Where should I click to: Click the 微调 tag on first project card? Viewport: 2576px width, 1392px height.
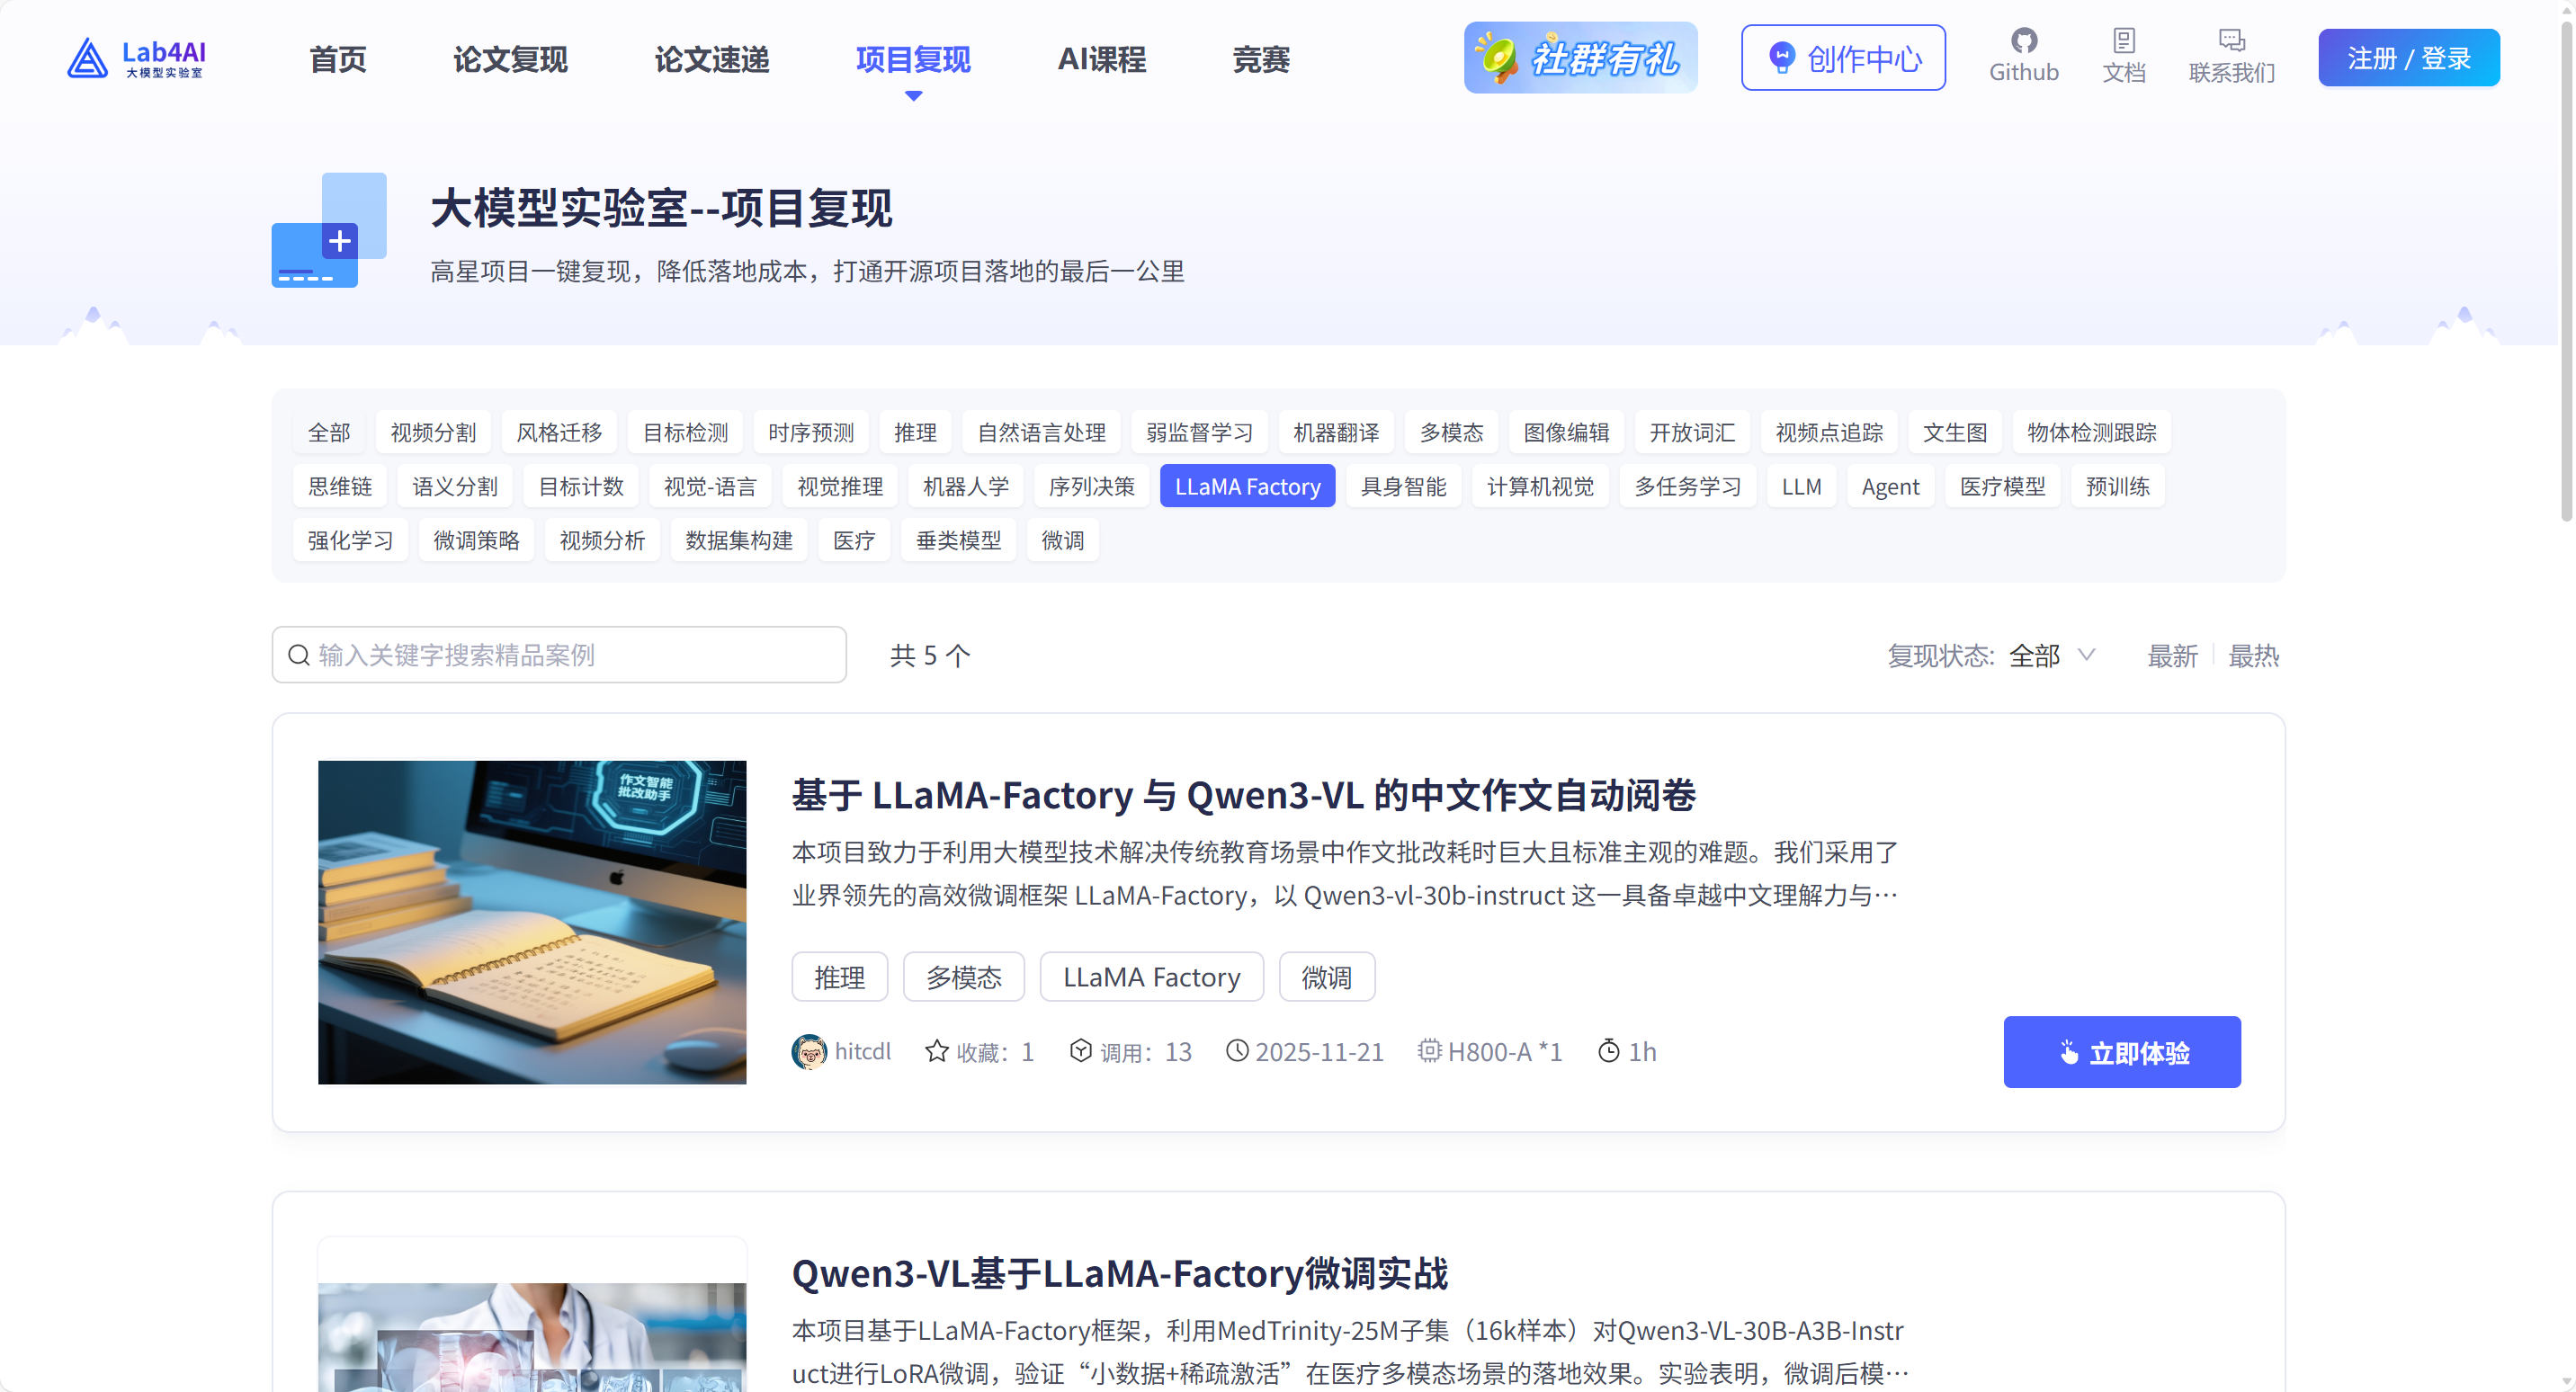[1326, 977]
